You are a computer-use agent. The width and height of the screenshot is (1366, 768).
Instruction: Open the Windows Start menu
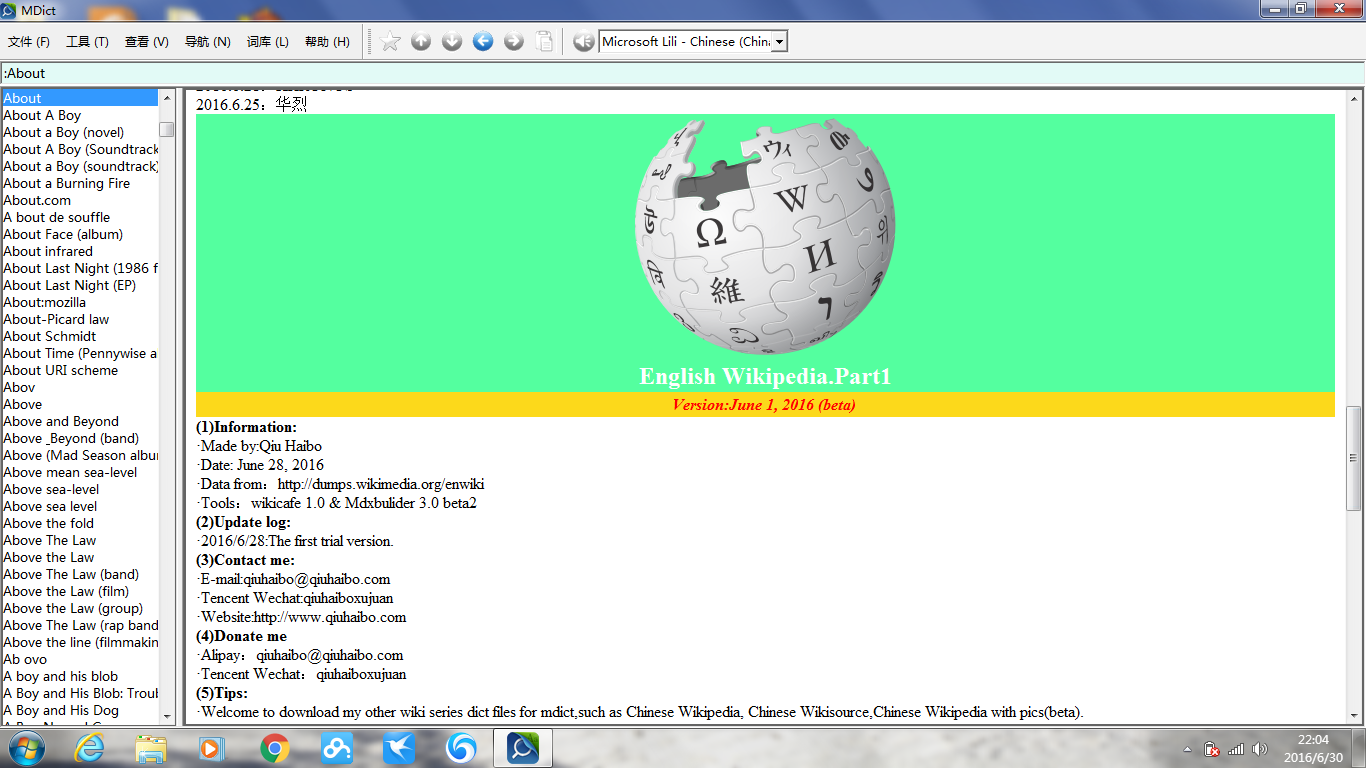25,748
